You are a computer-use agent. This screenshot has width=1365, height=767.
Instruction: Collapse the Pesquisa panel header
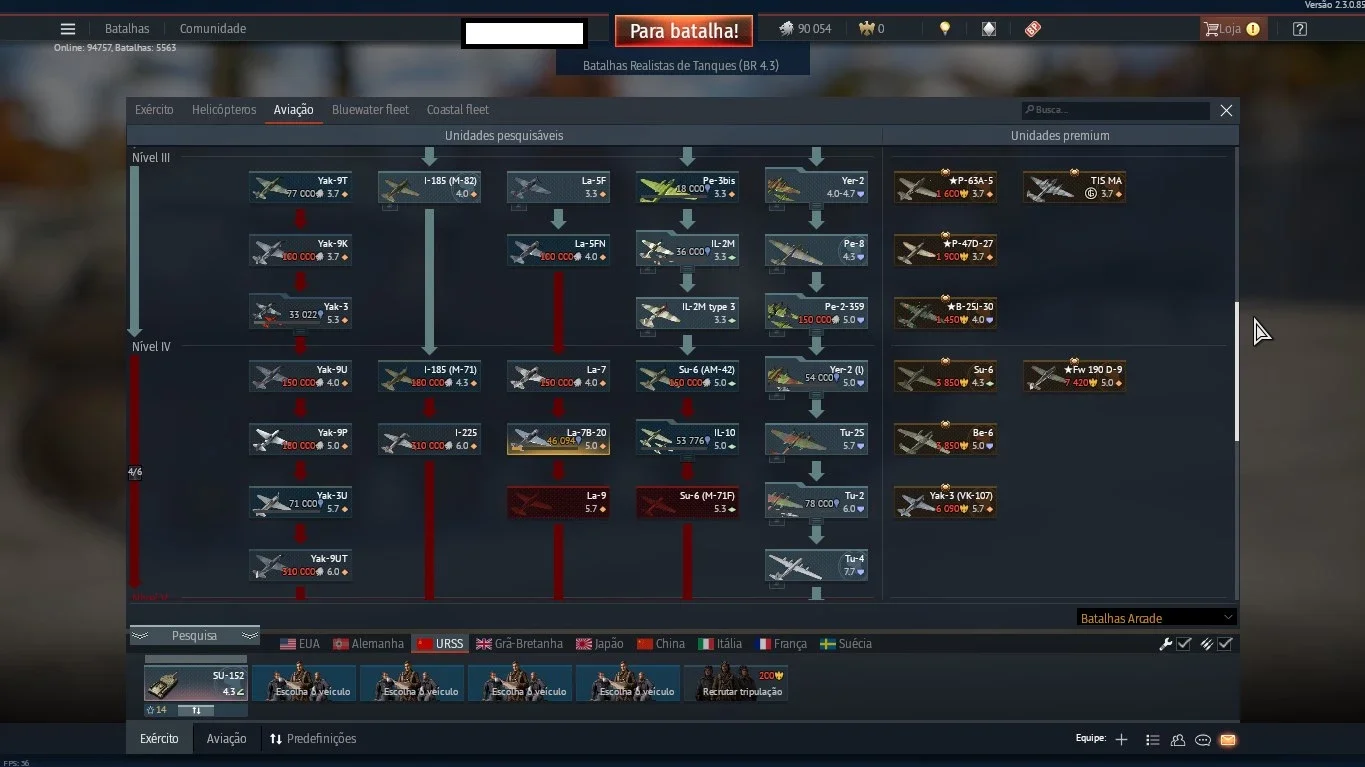[x=195, y=636]
